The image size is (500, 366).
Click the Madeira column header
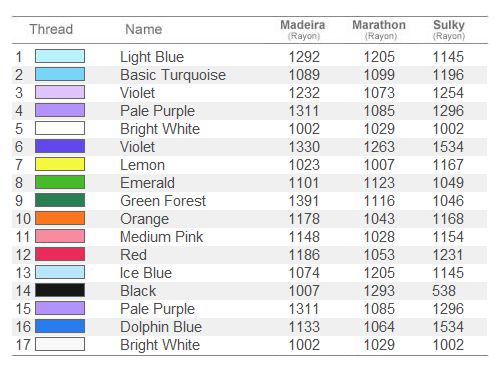[303, 29]
